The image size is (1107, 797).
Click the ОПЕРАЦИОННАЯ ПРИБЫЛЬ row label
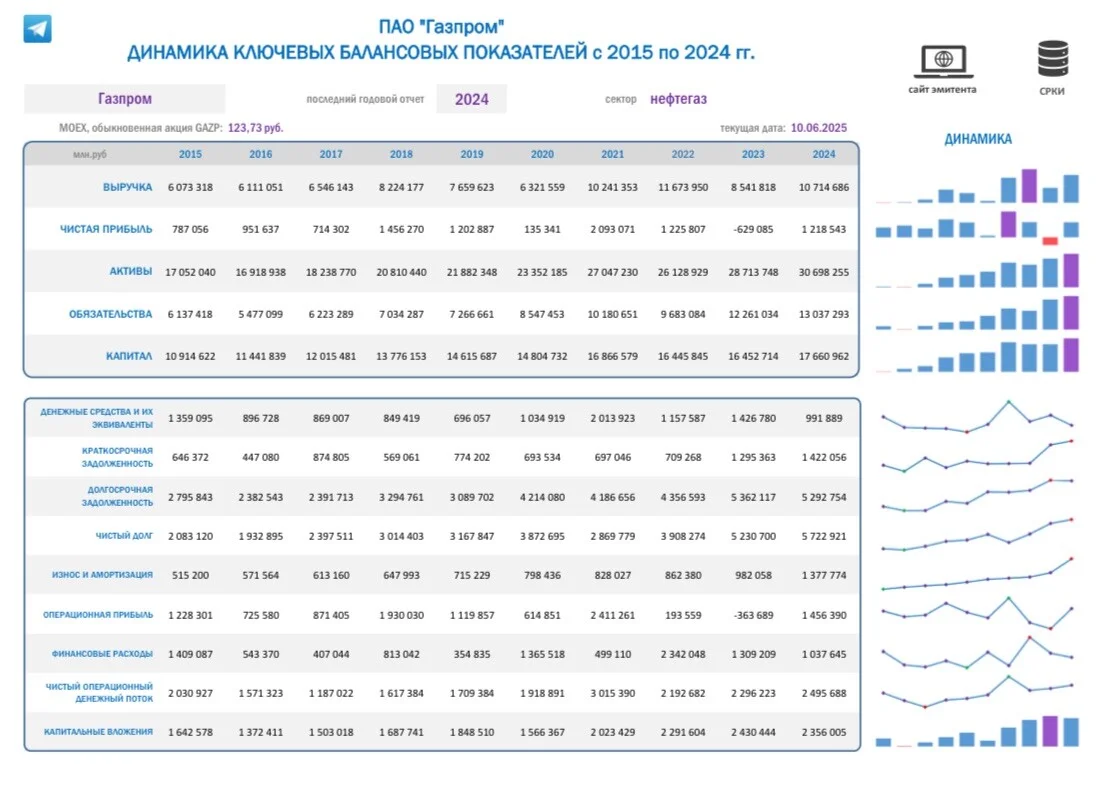[97, 615]
